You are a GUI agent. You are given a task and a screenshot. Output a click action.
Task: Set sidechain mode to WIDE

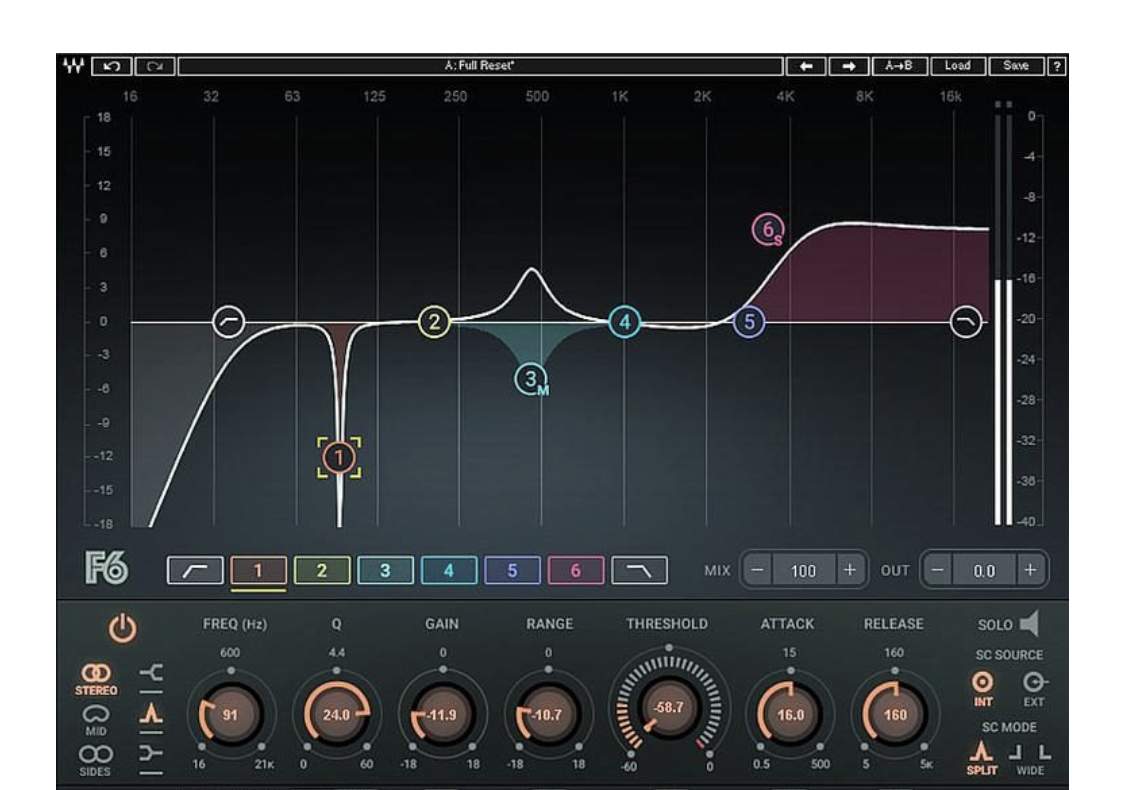1030,760
